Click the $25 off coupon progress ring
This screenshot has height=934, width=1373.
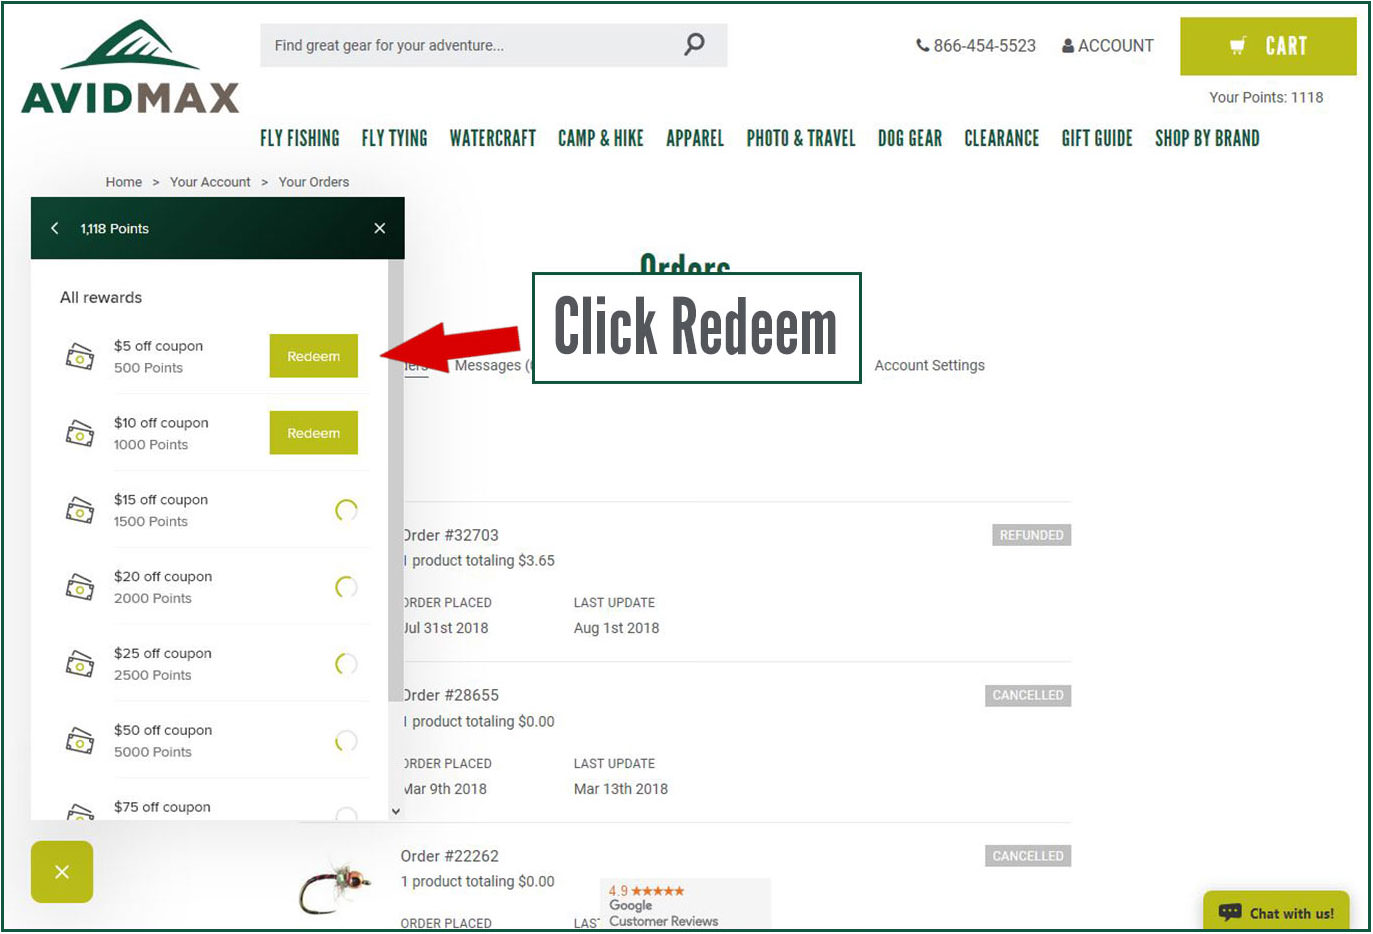[346, 664]
